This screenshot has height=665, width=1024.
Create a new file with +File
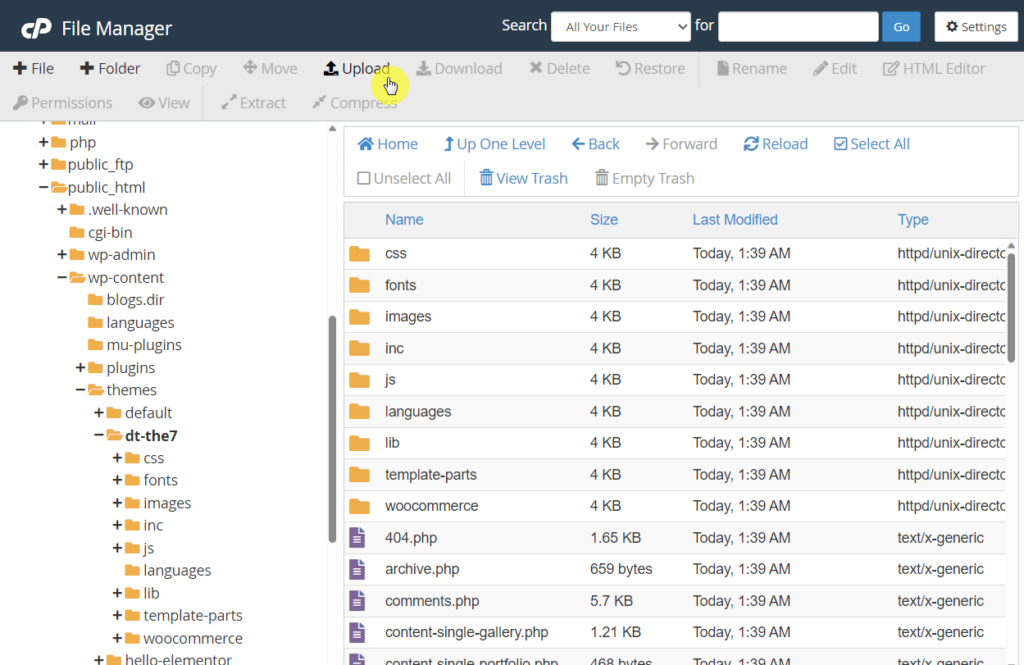coord(33,68)
